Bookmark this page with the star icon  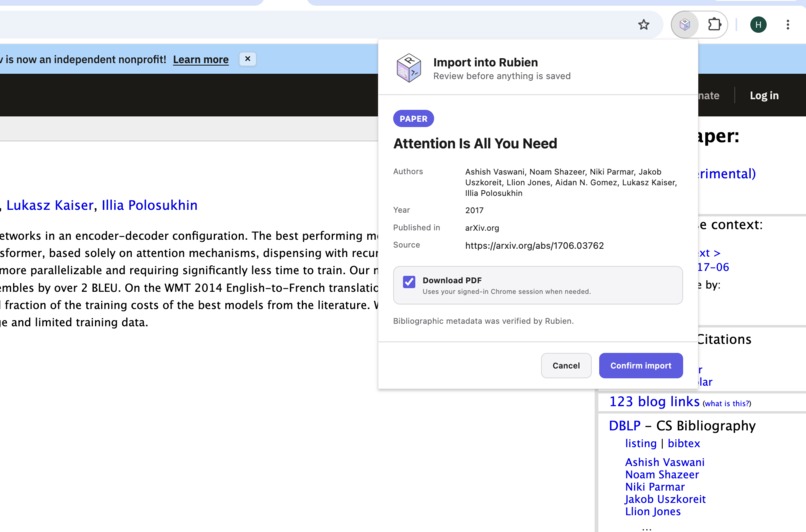pyautogui.click(x=644, y=24)
